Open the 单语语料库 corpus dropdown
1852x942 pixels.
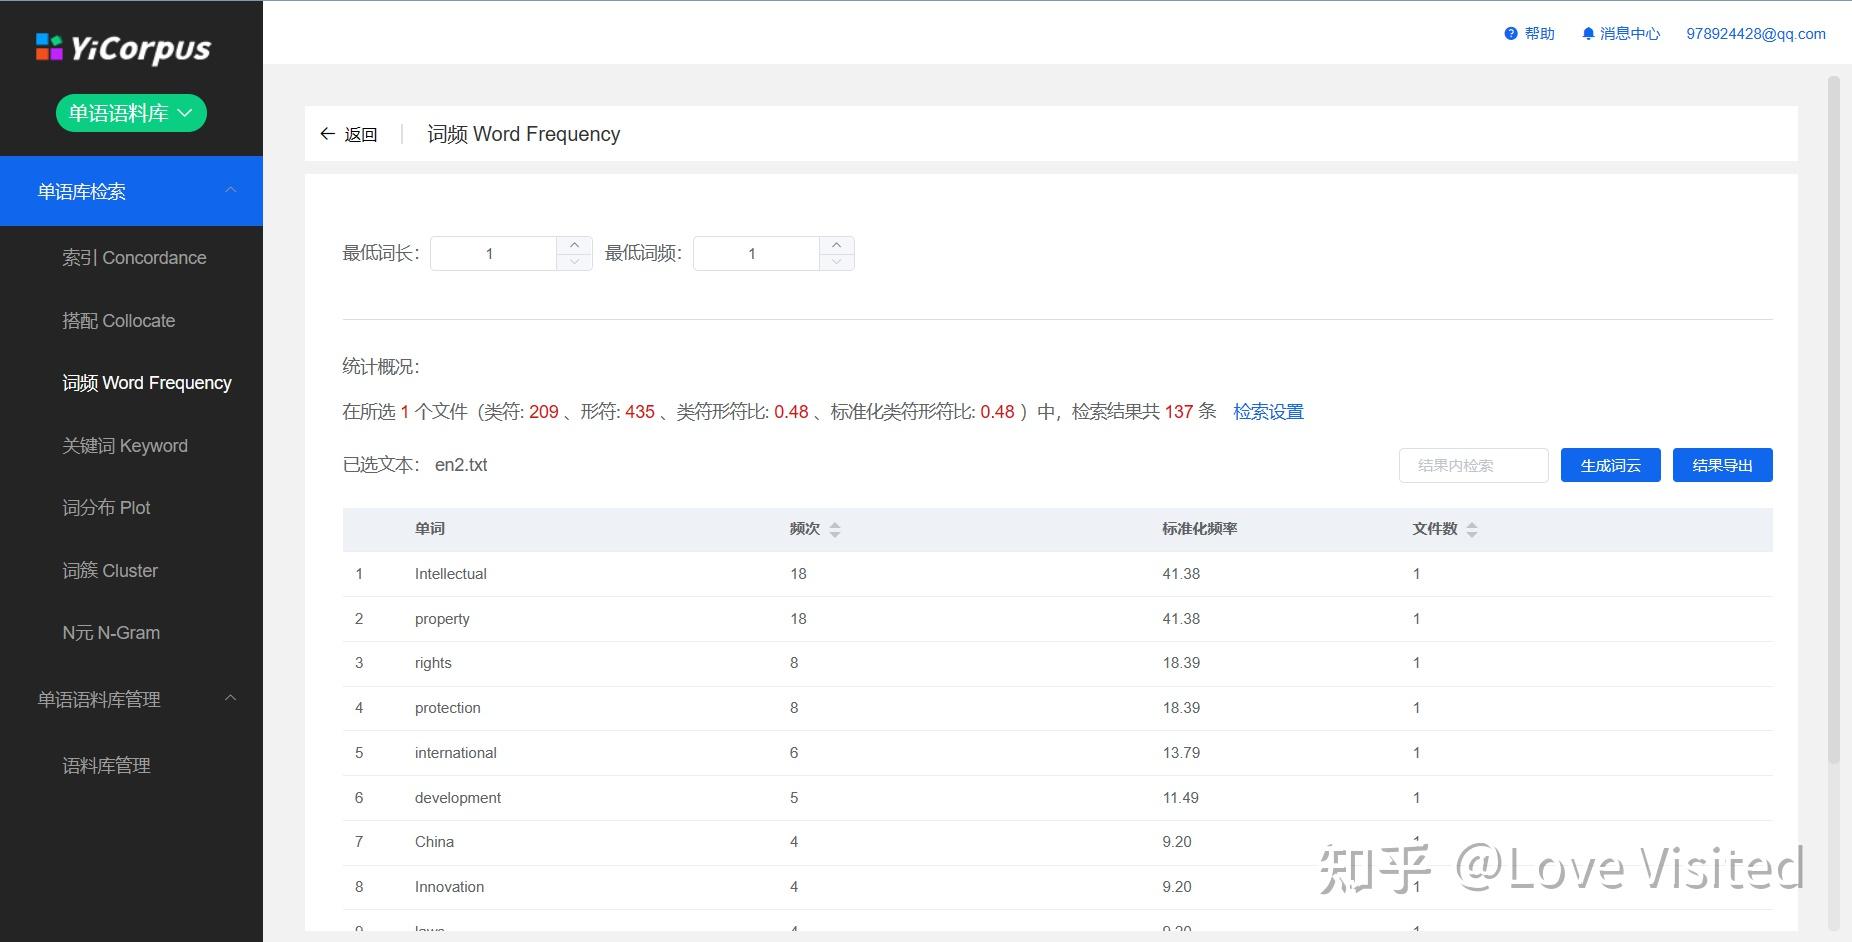[131, 113]
